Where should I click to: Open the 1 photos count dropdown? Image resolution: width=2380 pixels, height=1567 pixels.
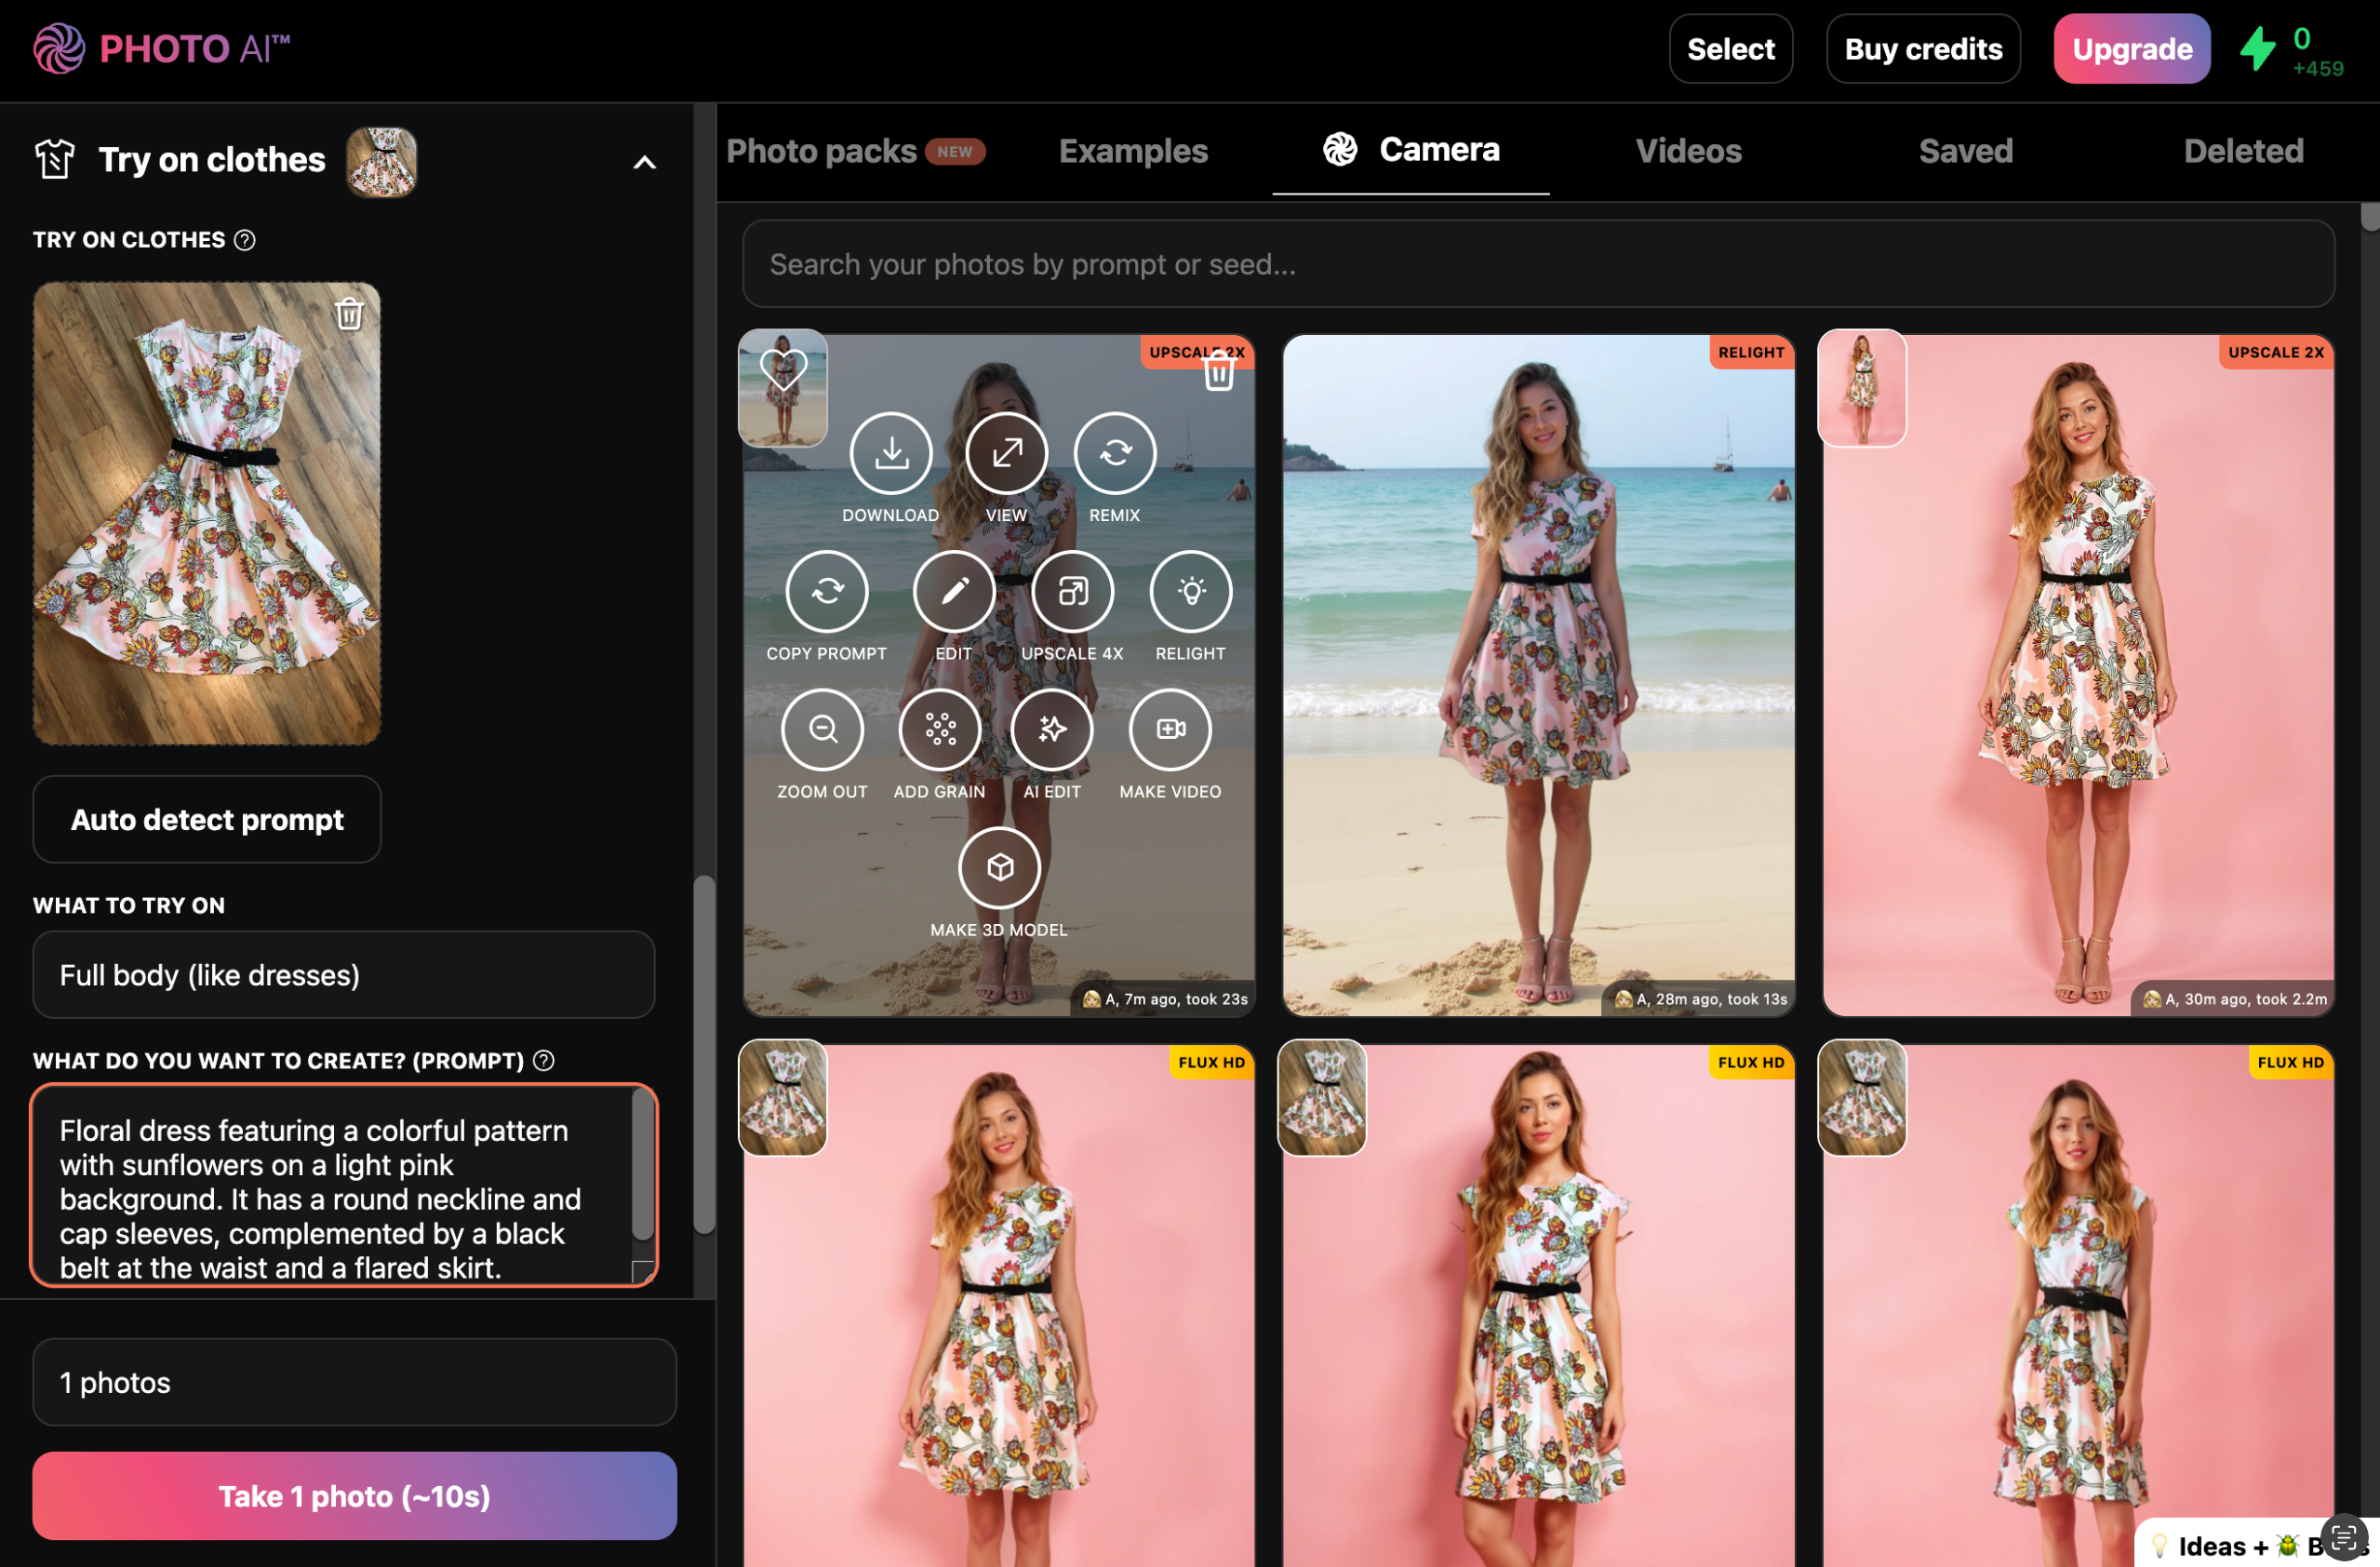[x=354, y=1382]
